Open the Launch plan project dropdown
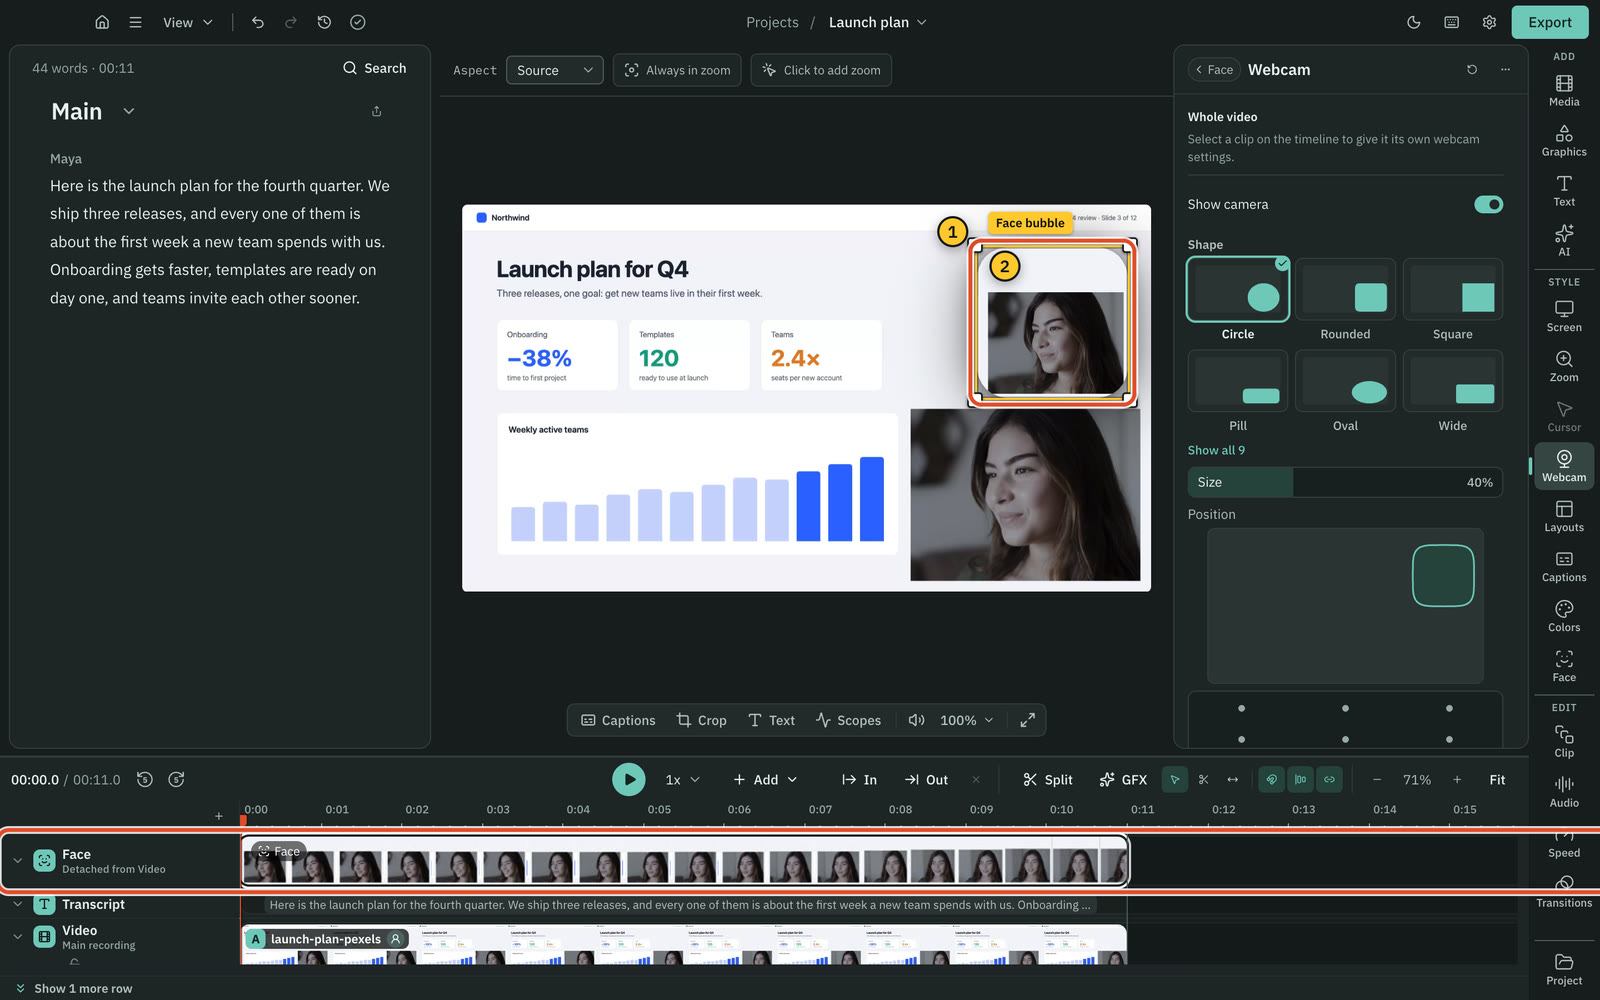1600x1000 pixels. coord(878,22)
